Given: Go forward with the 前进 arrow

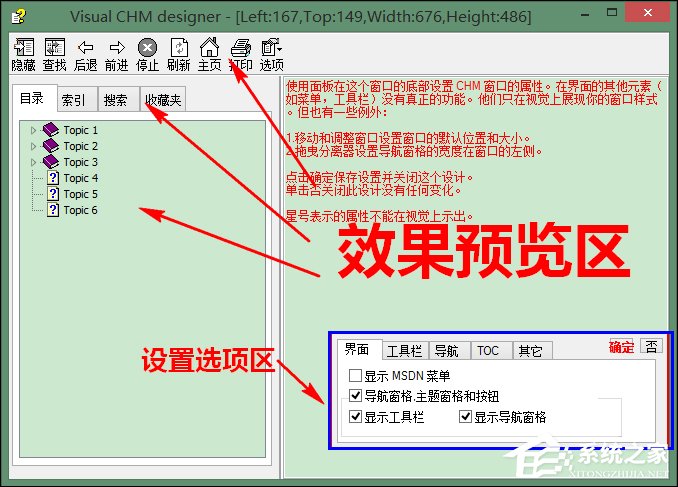Looking at the screenshot, I should coord(117,48).
